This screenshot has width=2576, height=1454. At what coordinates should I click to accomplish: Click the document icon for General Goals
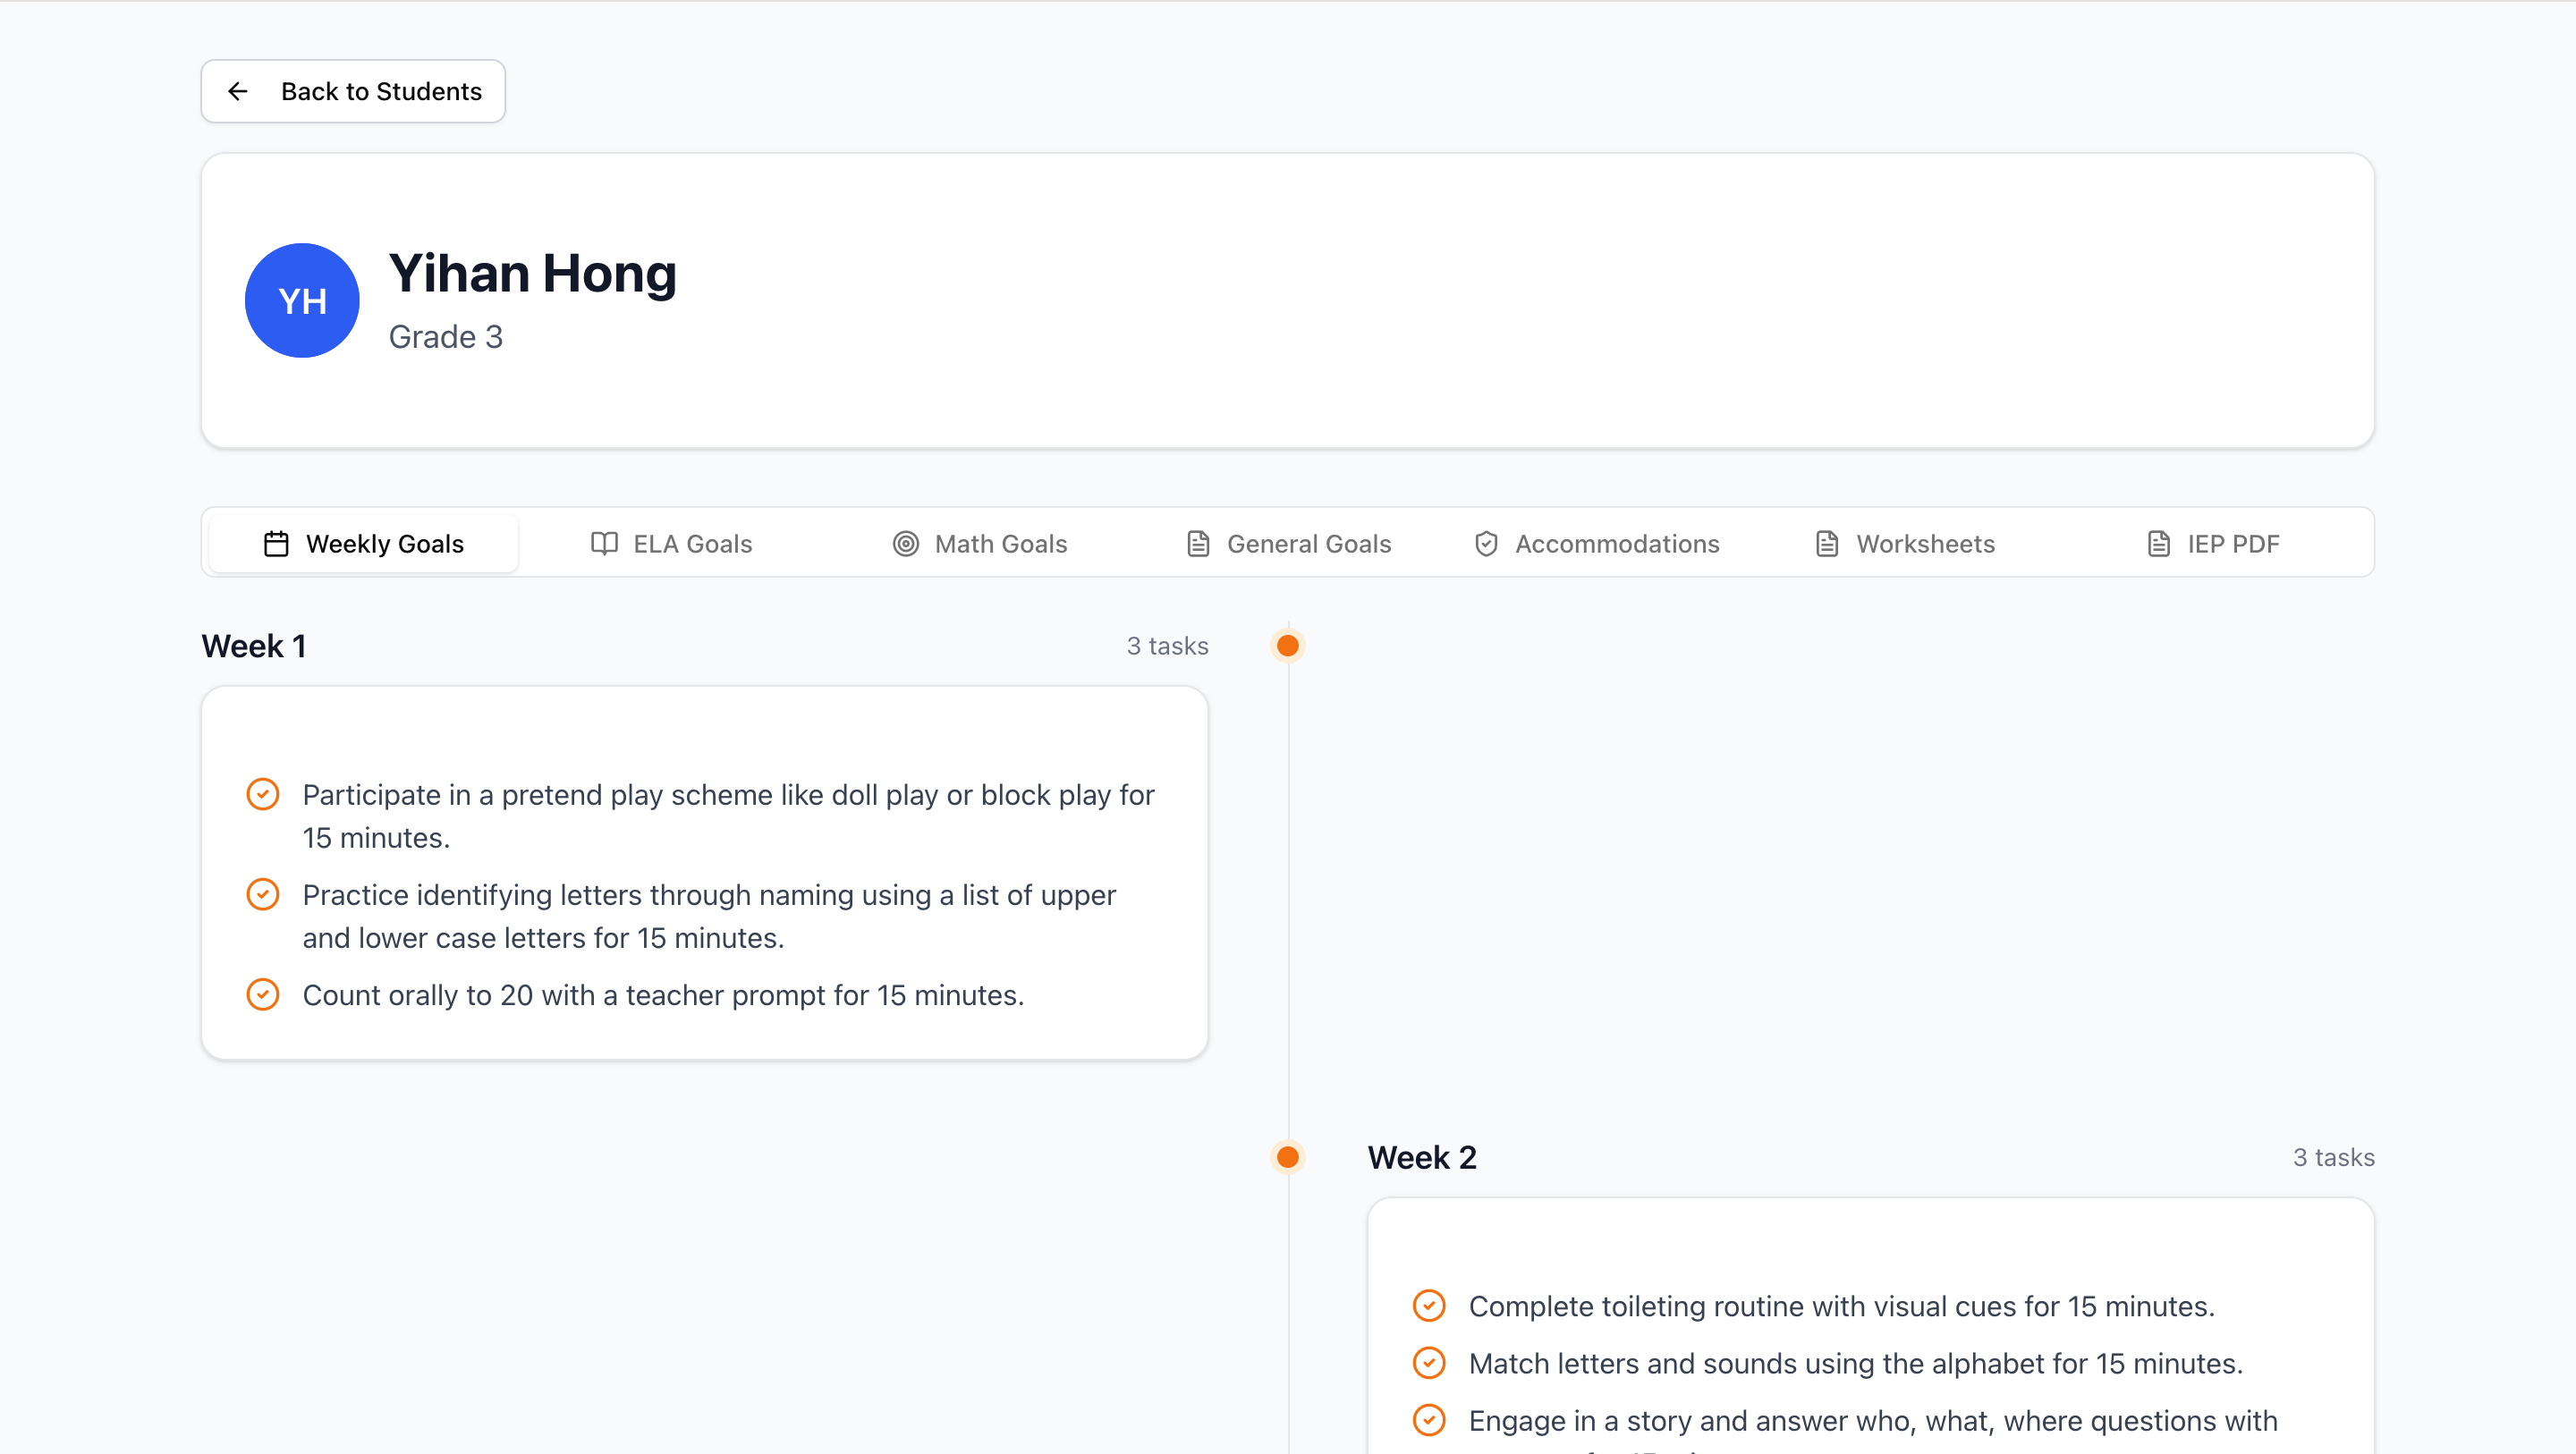pyautogui.click(x=1198, y=543)
